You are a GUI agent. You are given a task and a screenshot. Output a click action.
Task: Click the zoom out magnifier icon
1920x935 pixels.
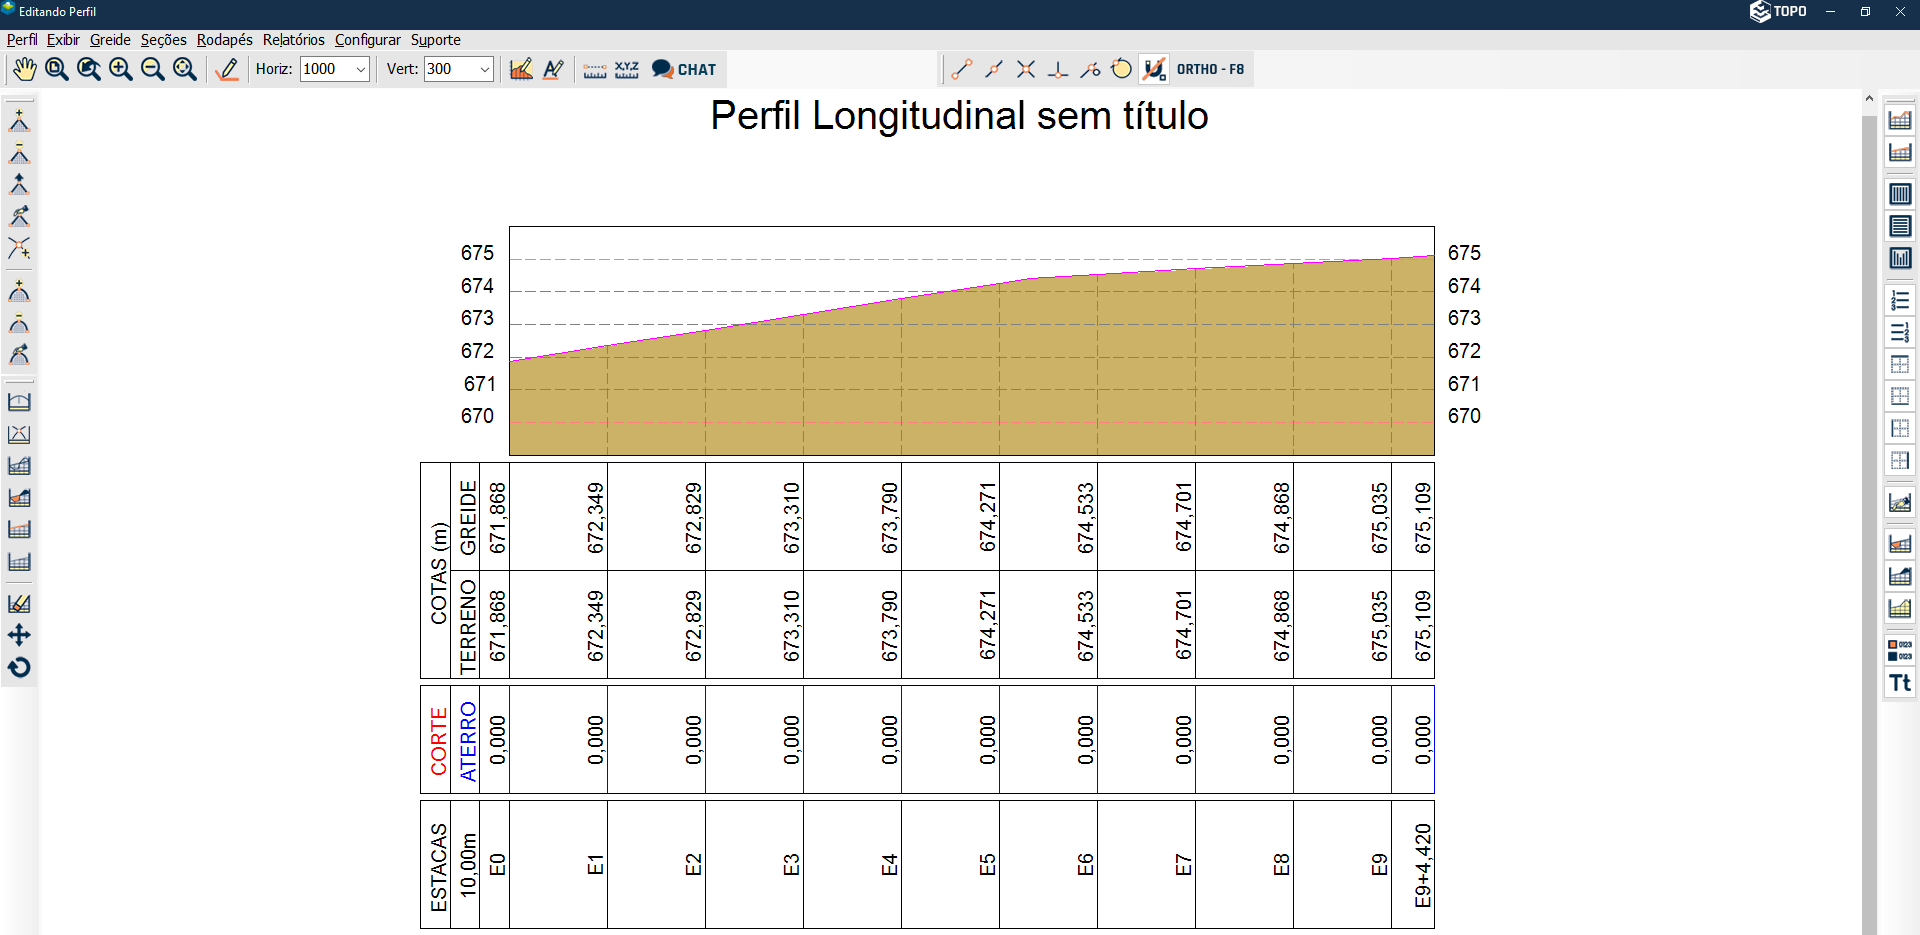[x=153, y=69]
